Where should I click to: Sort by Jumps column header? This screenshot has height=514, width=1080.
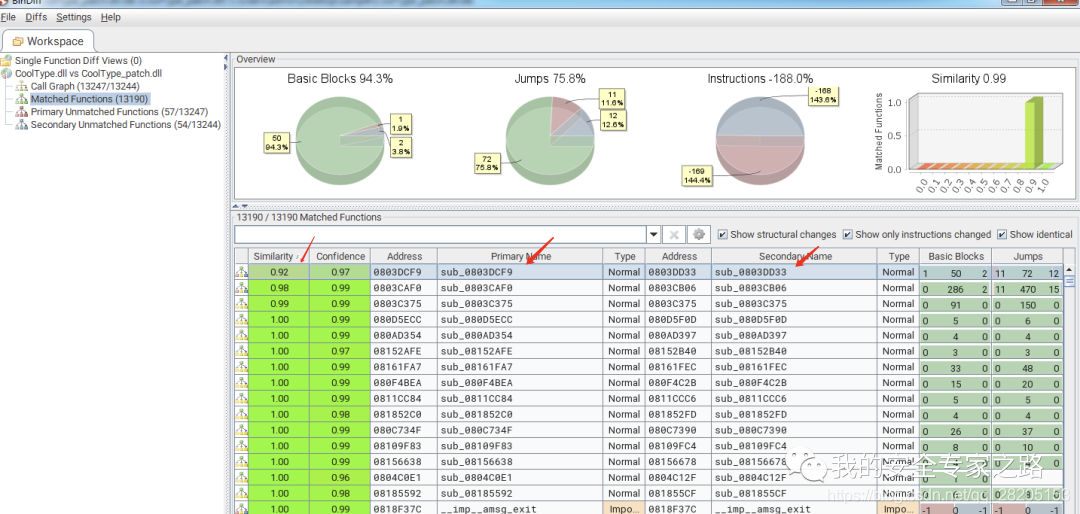1028,256
